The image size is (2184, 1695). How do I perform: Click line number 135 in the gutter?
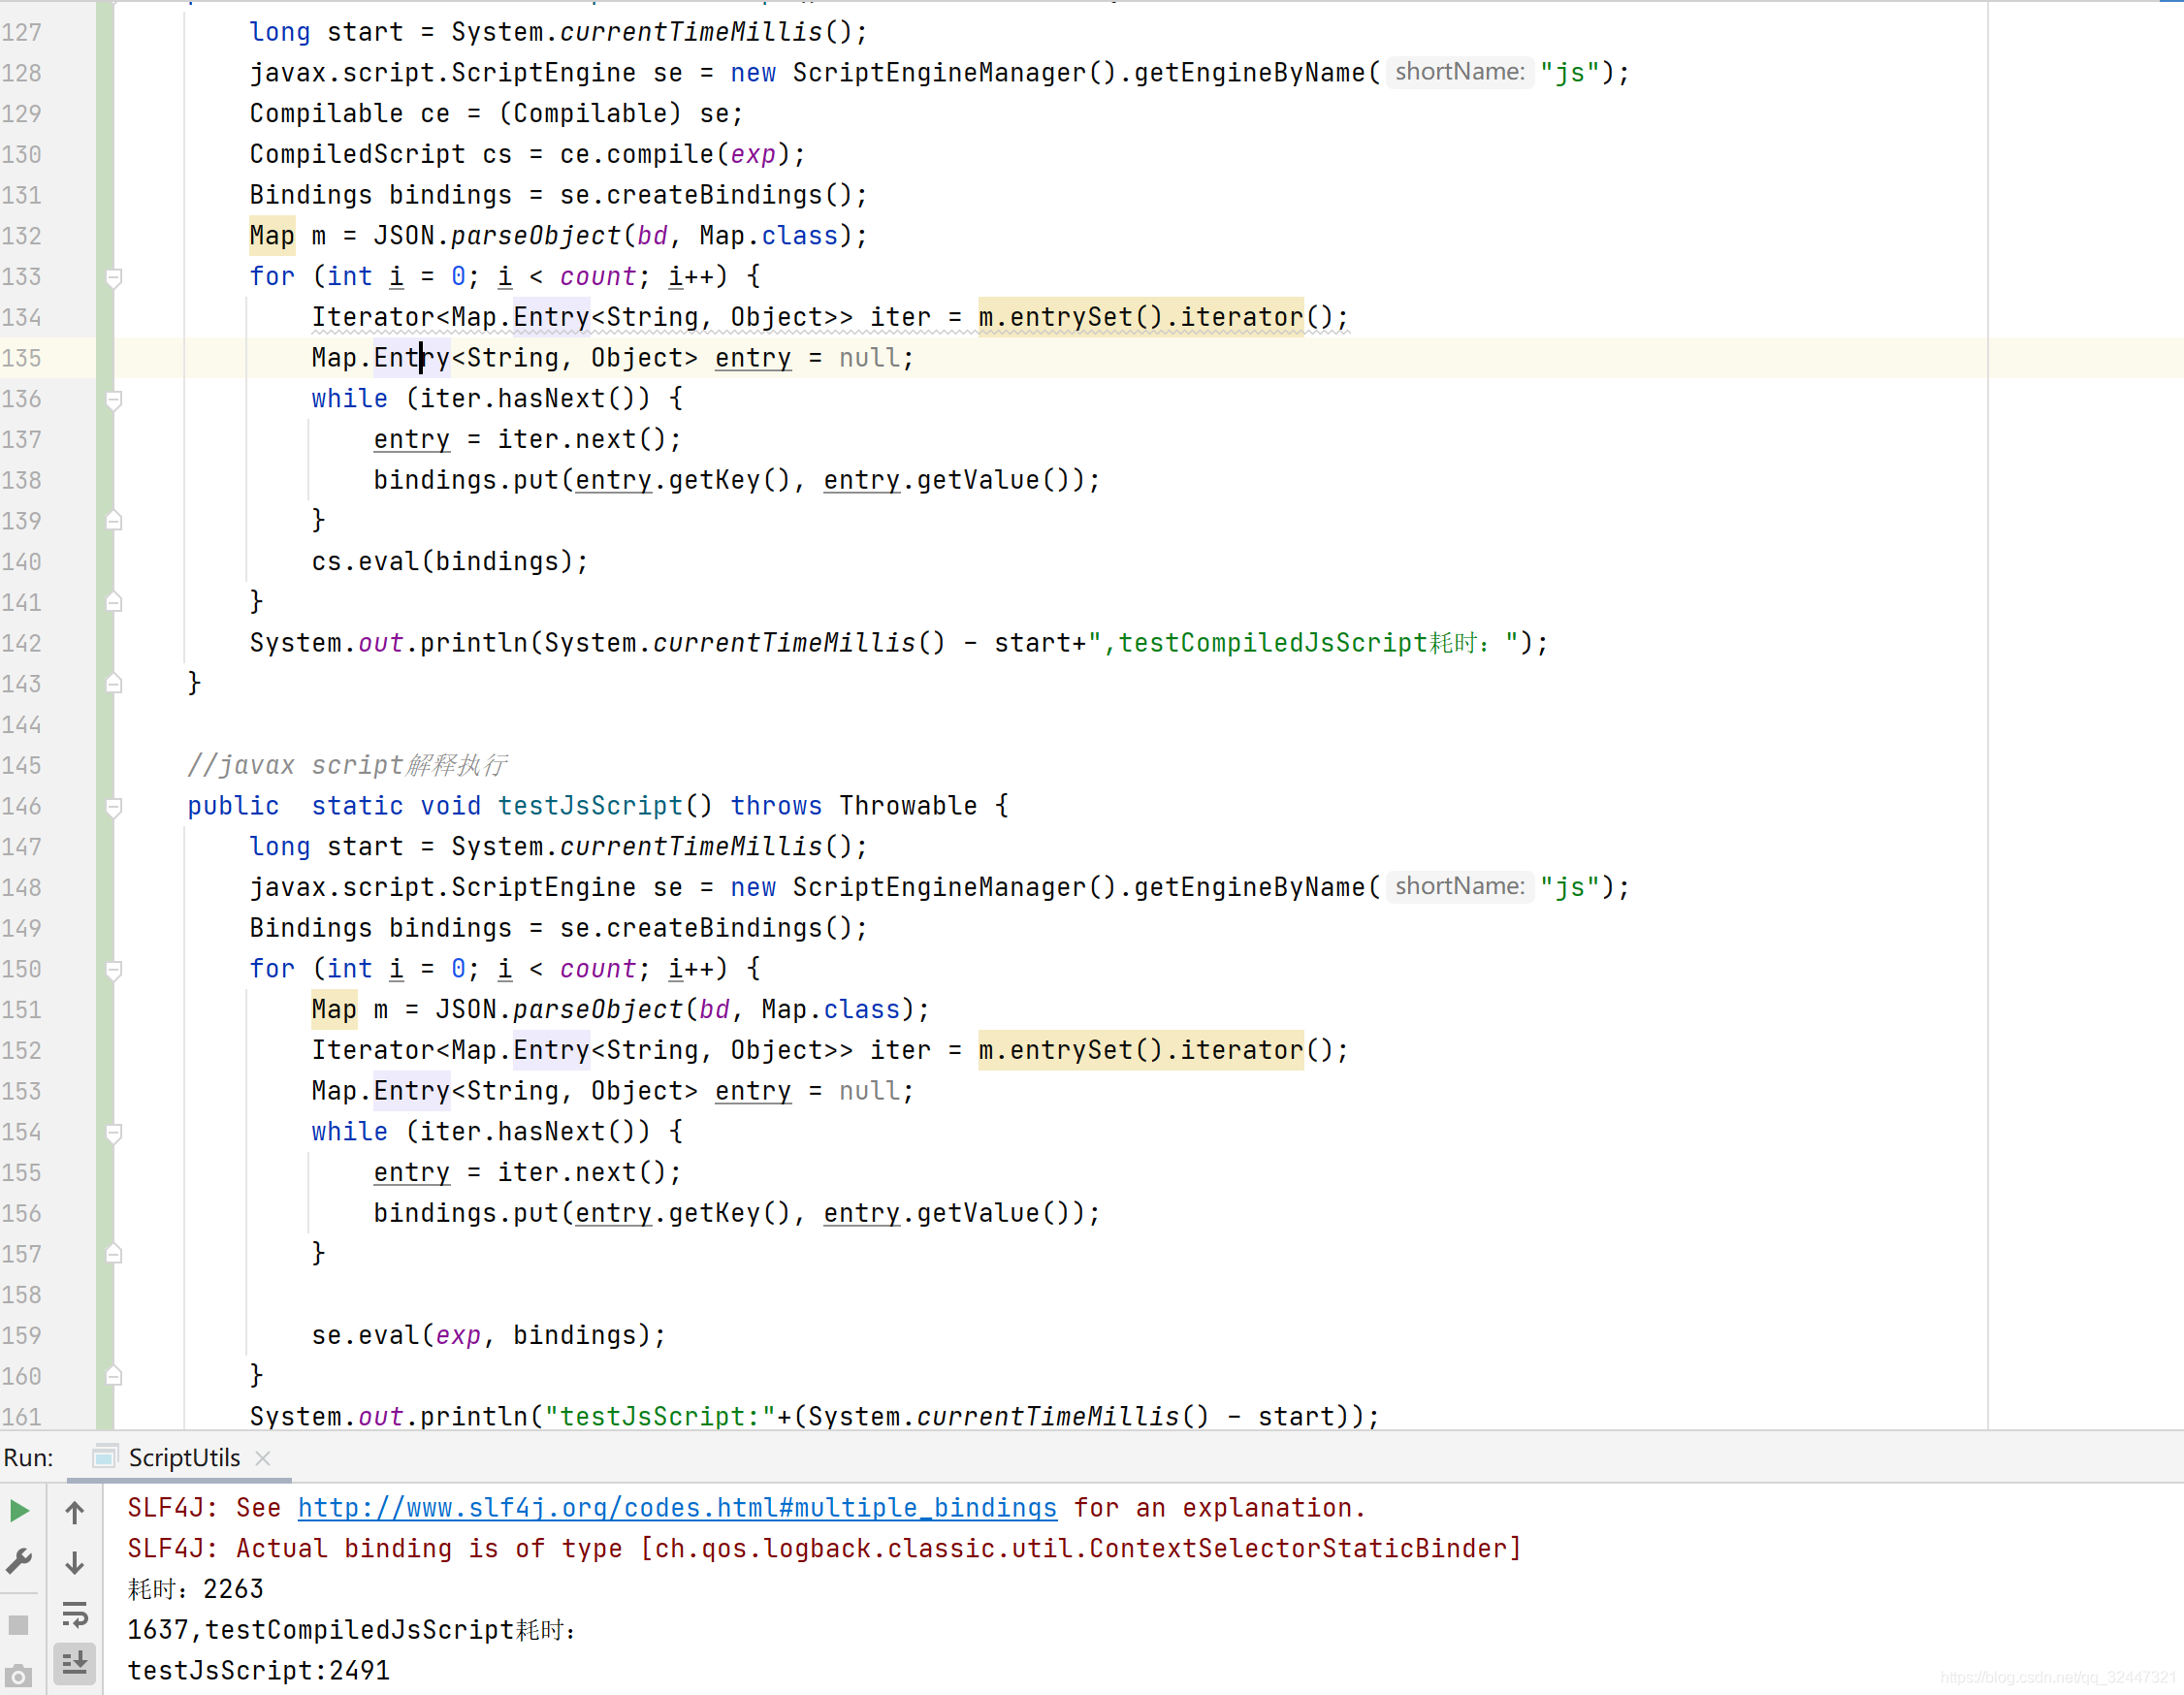coord(22,358)
